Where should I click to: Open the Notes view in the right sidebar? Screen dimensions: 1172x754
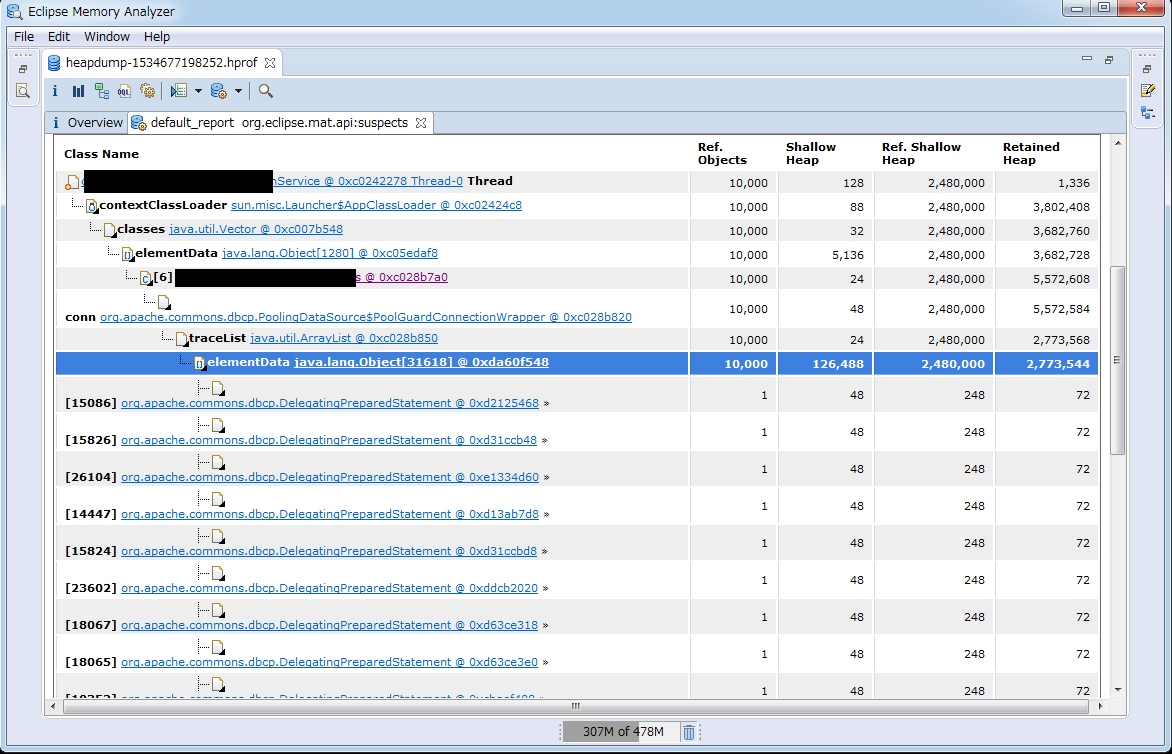[1148, 90]
